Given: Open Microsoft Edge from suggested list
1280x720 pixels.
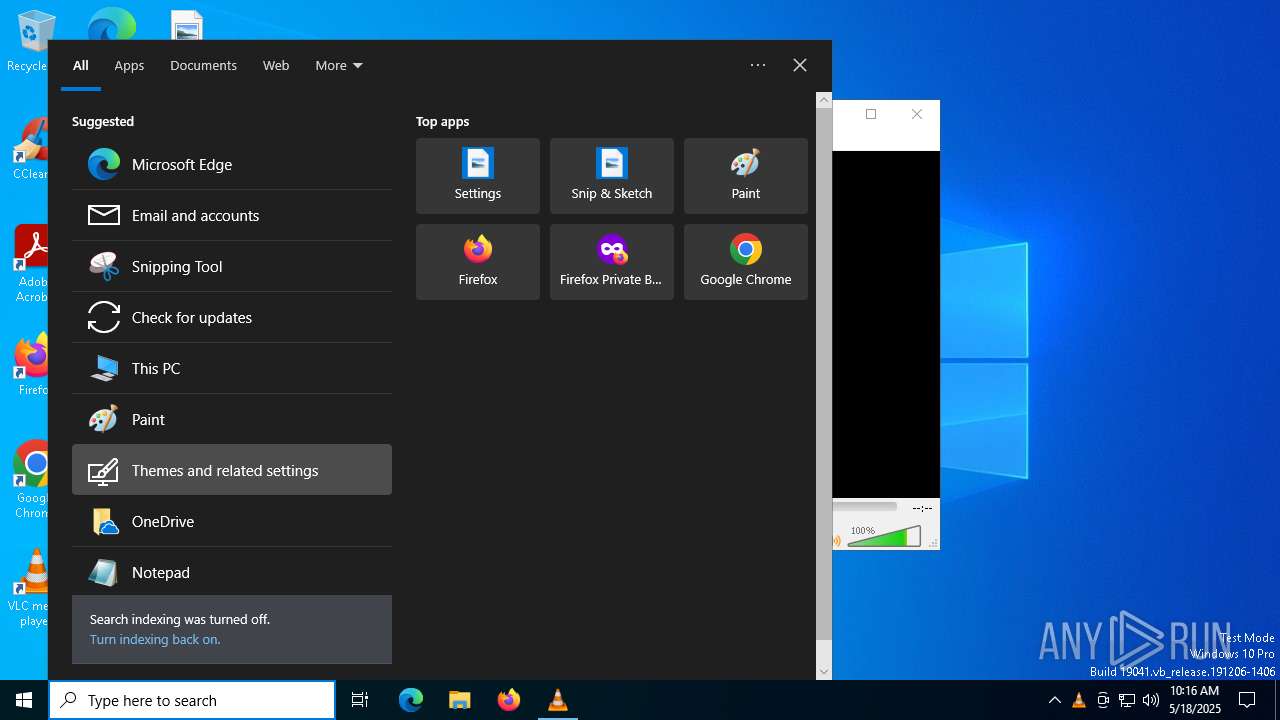Looking at the screenshot, I should [x=232, y=164].
